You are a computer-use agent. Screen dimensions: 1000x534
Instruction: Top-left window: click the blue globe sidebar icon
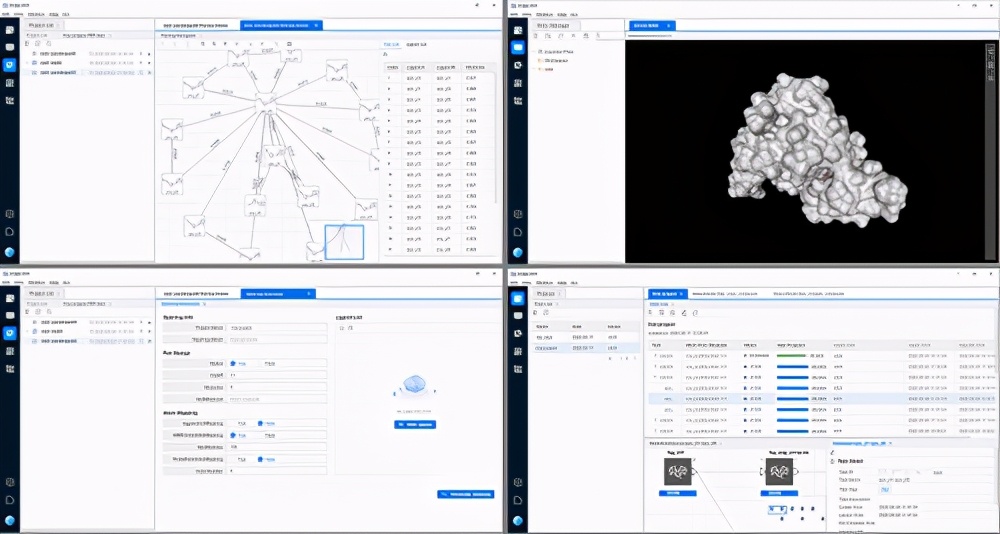10,252
